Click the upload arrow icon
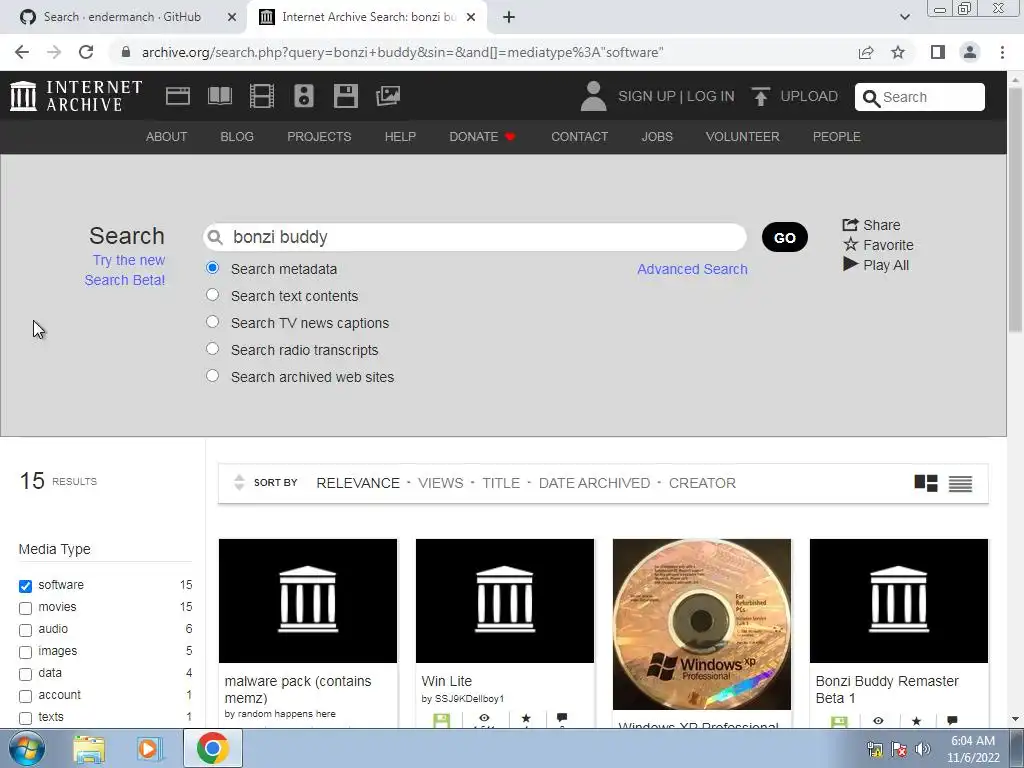Image resolution: width=1024 pixels, height=768 pixels. [x=760, y=96]
